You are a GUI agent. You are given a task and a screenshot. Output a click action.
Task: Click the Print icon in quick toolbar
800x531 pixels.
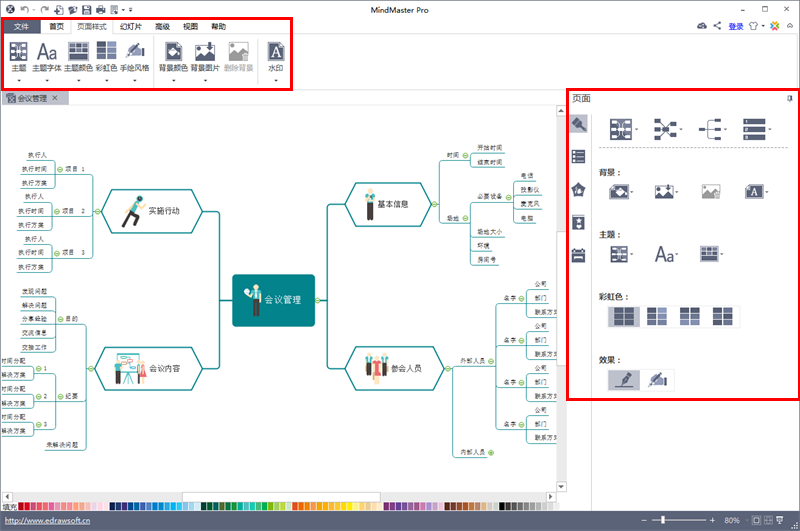[x=101, y=9]
